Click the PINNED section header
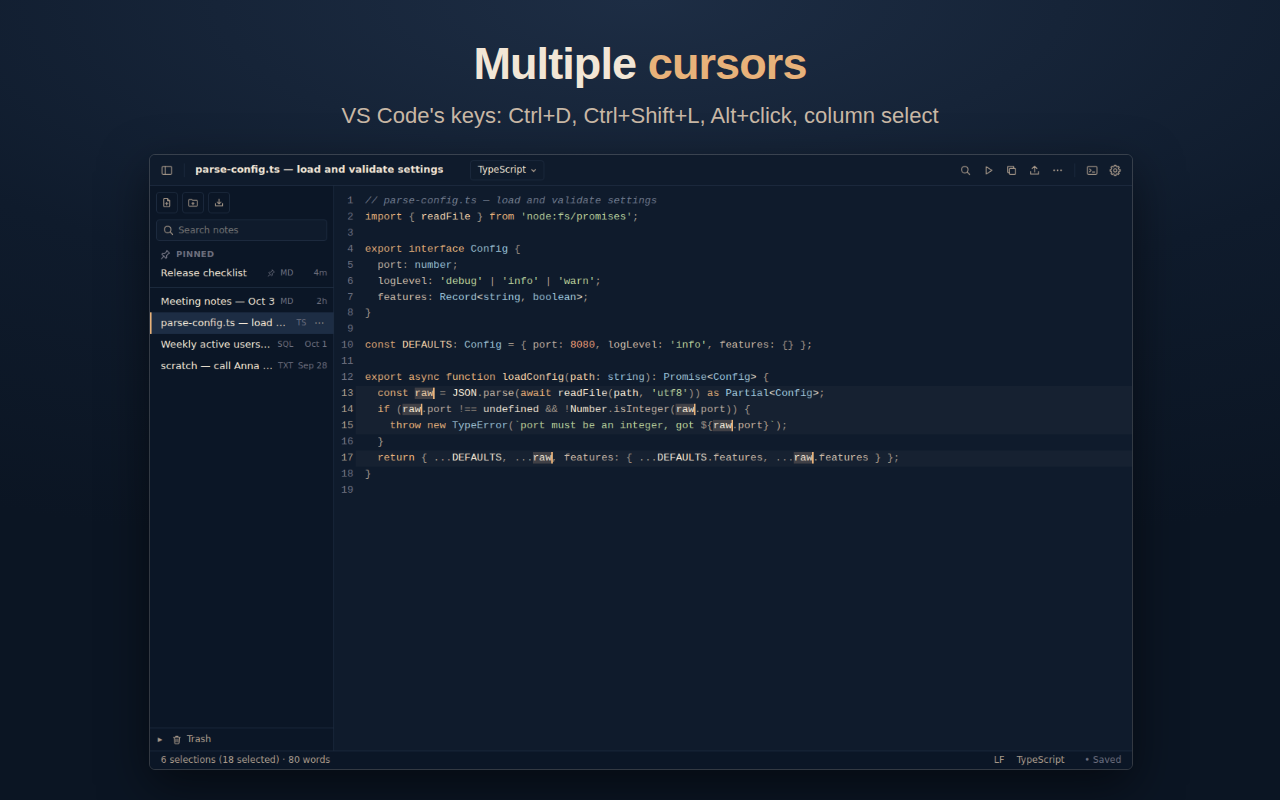The image size is (1280, 800). coord(195,254)
